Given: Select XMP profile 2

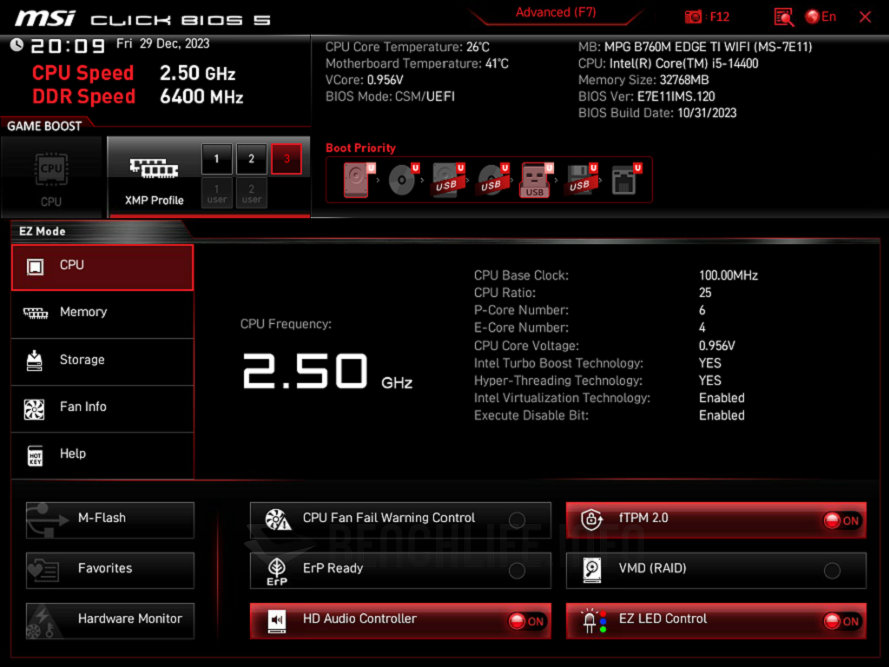Looking at the screenshot, I should 251,159.
